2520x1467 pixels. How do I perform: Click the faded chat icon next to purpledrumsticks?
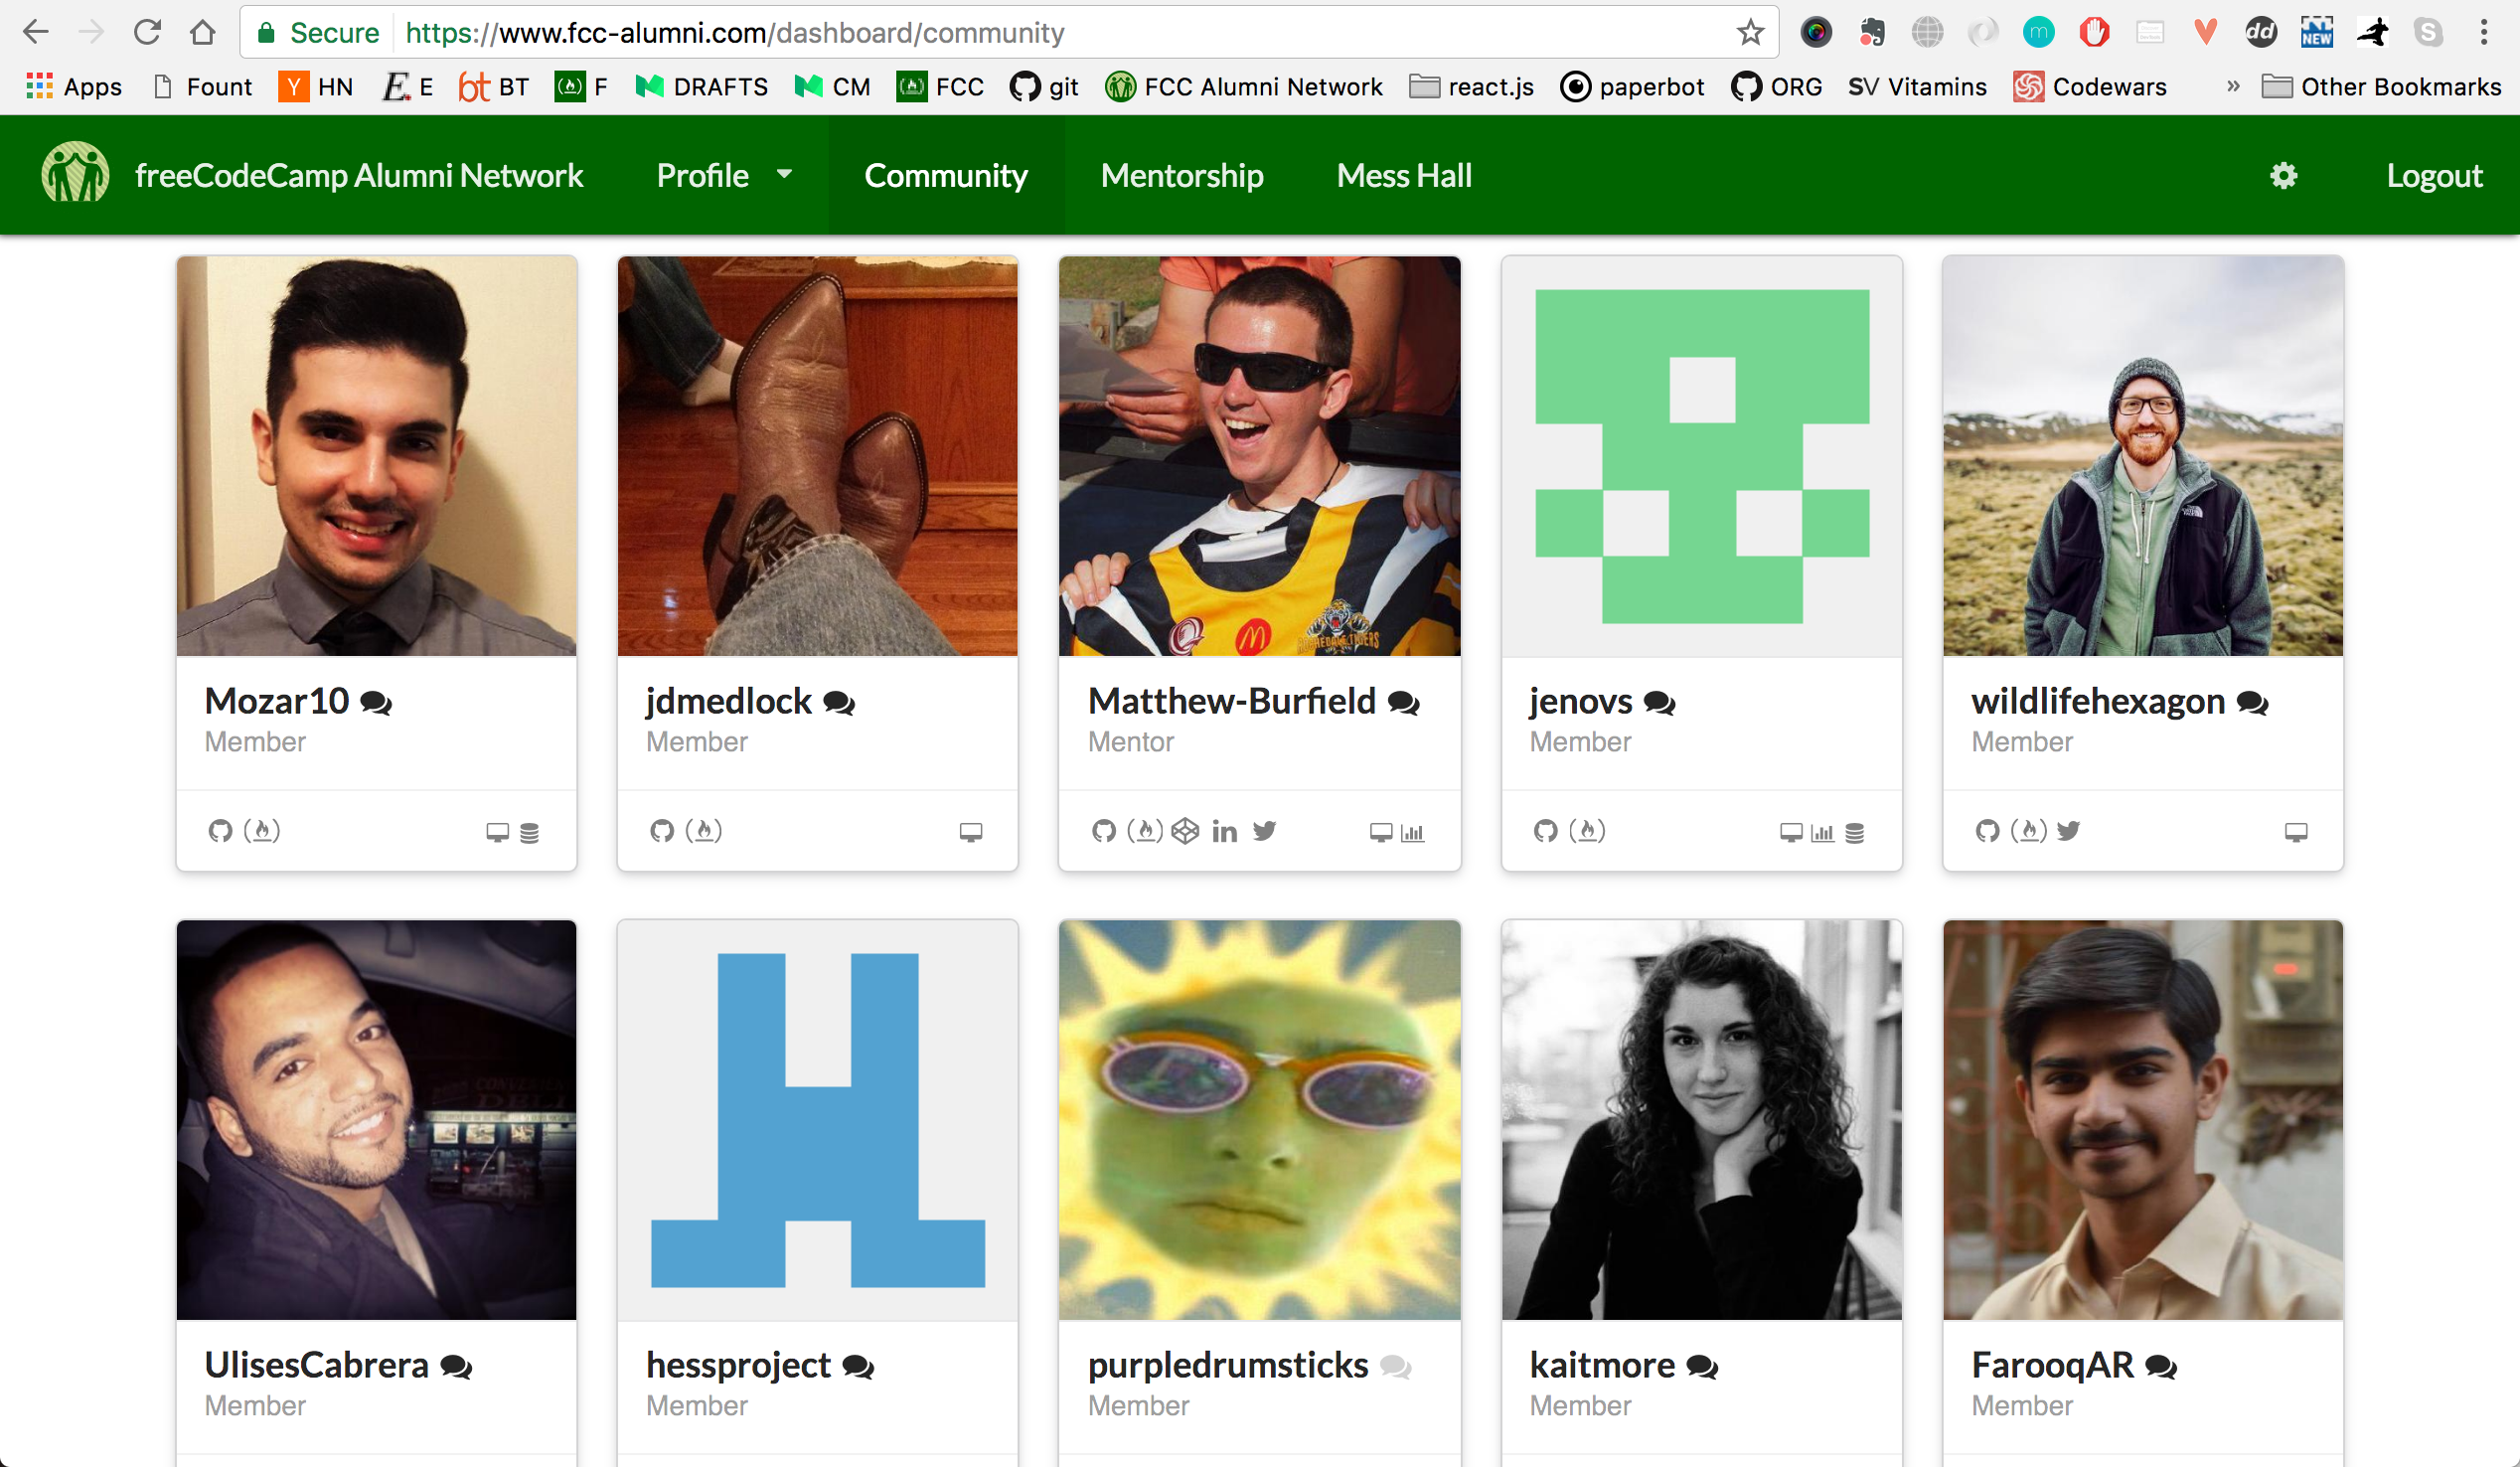1395,1366
